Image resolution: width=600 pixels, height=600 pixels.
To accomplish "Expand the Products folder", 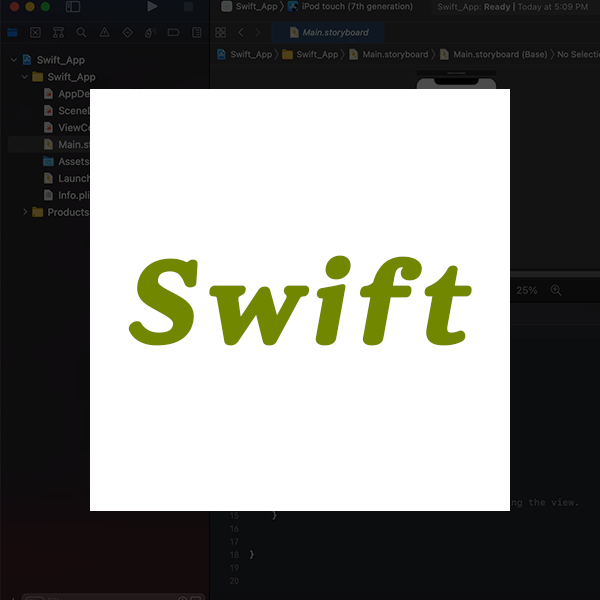I will click(x=25, y=212).
